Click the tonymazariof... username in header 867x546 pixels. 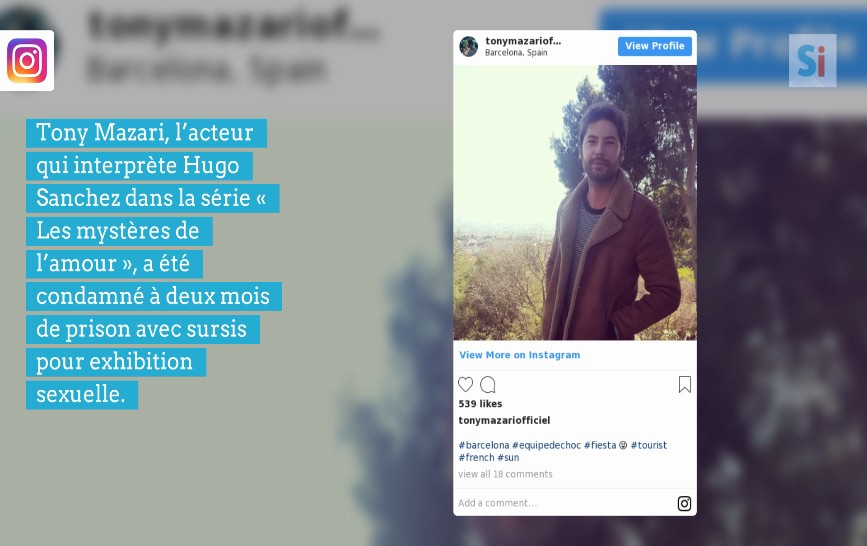click(x=523, y=41)
